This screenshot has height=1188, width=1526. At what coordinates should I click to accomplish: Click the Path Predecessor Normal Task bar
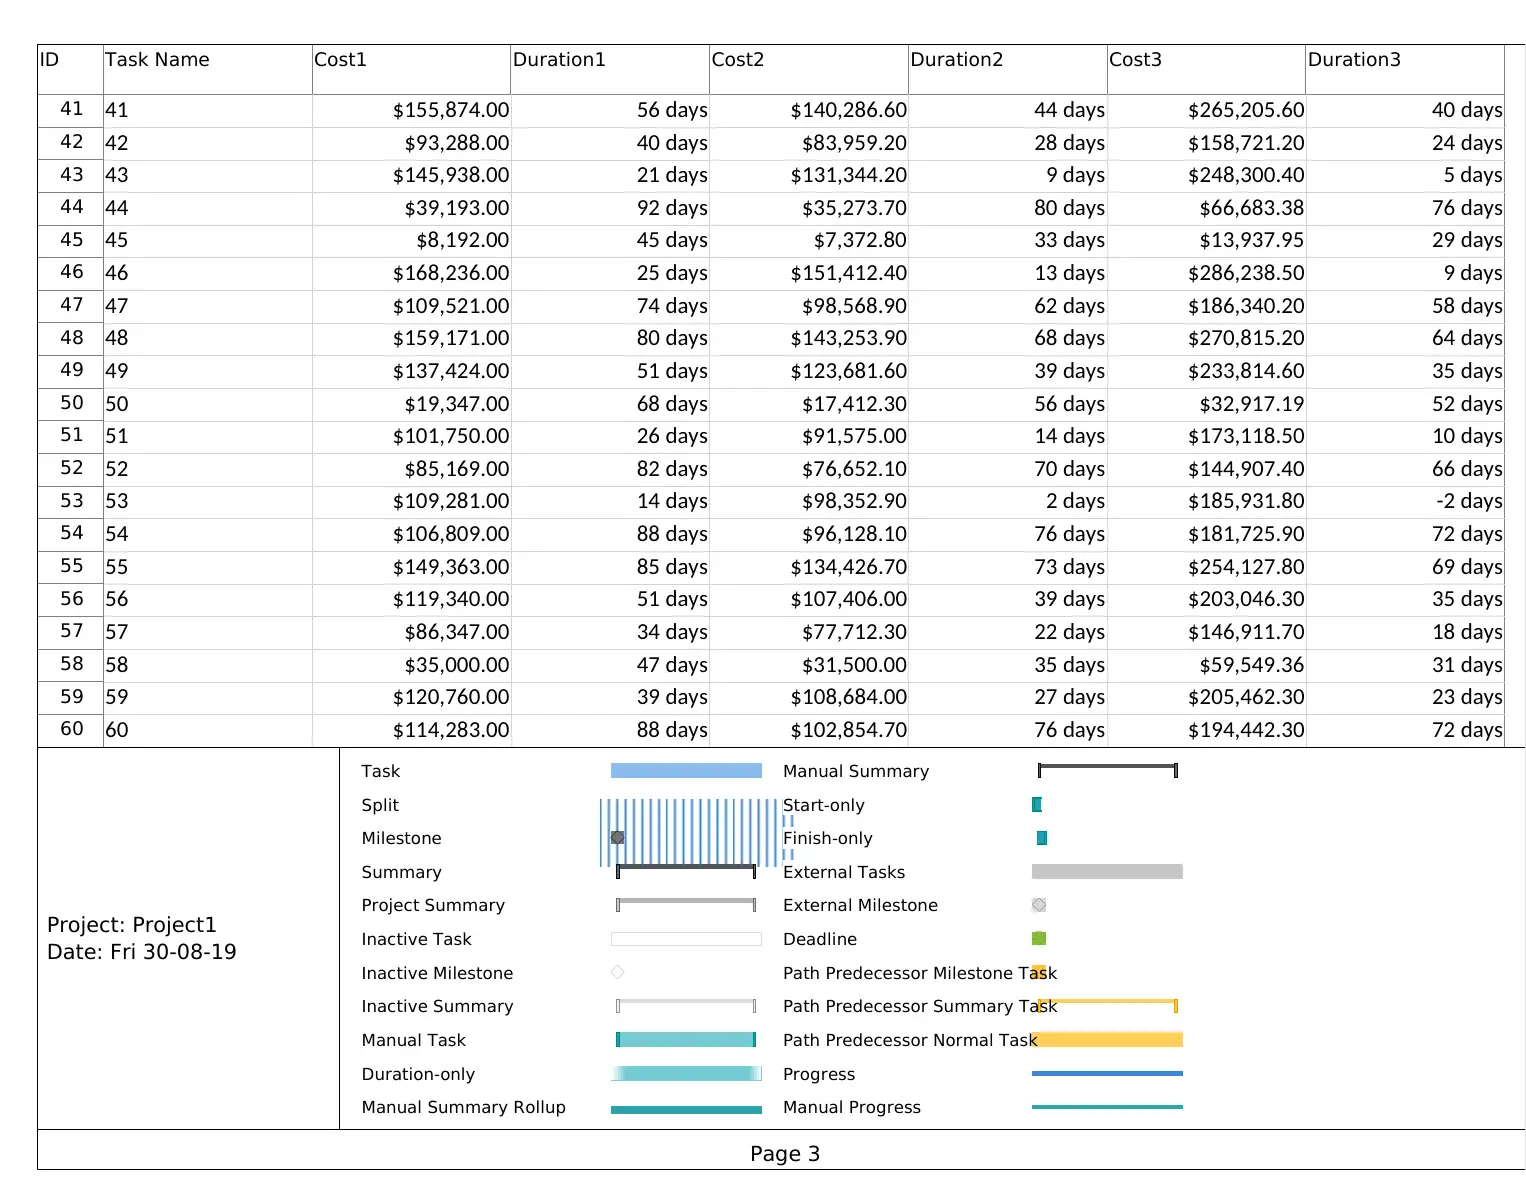click(x=1107, y=1040)
